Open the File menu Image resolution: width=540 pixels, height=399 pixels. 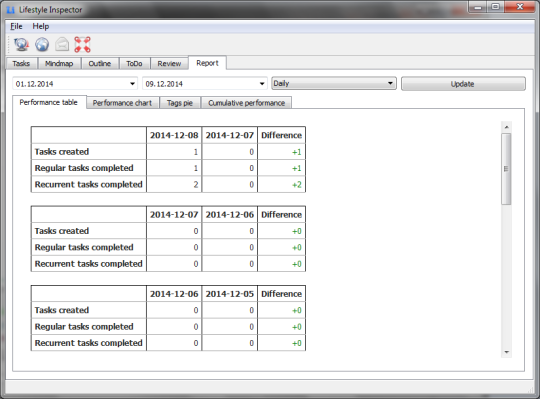tap(16, 26)
